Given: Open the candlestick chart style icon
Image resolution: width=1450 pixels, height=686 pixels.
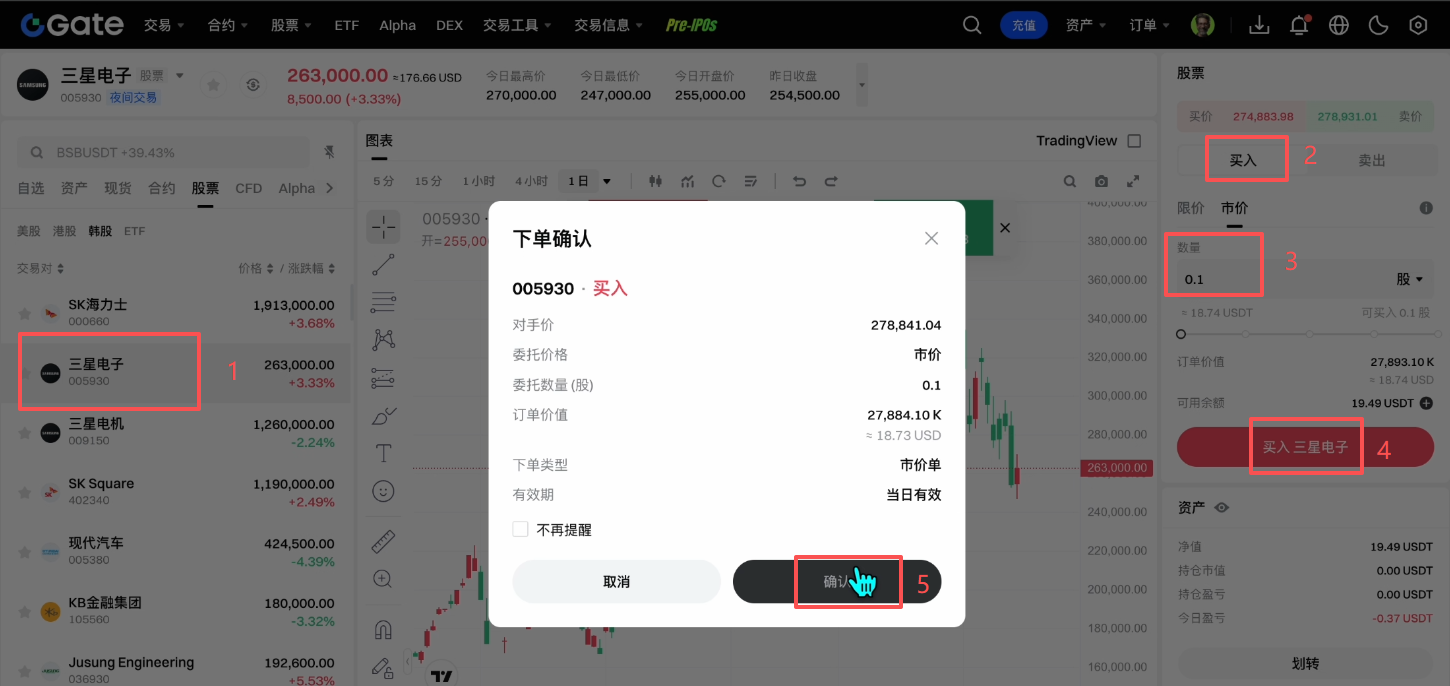Looking at the screenshot, I should 656,181.
